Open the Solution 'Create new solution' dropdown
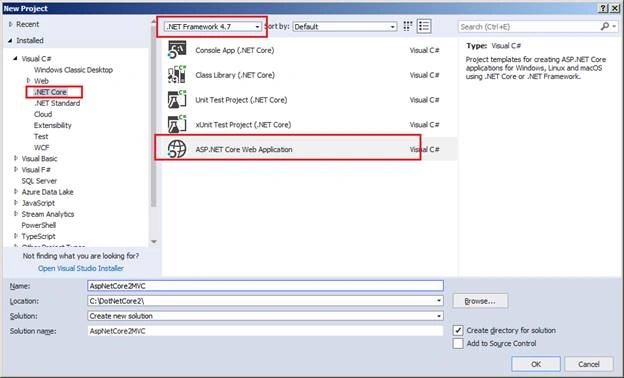 [x=439, y=316]
